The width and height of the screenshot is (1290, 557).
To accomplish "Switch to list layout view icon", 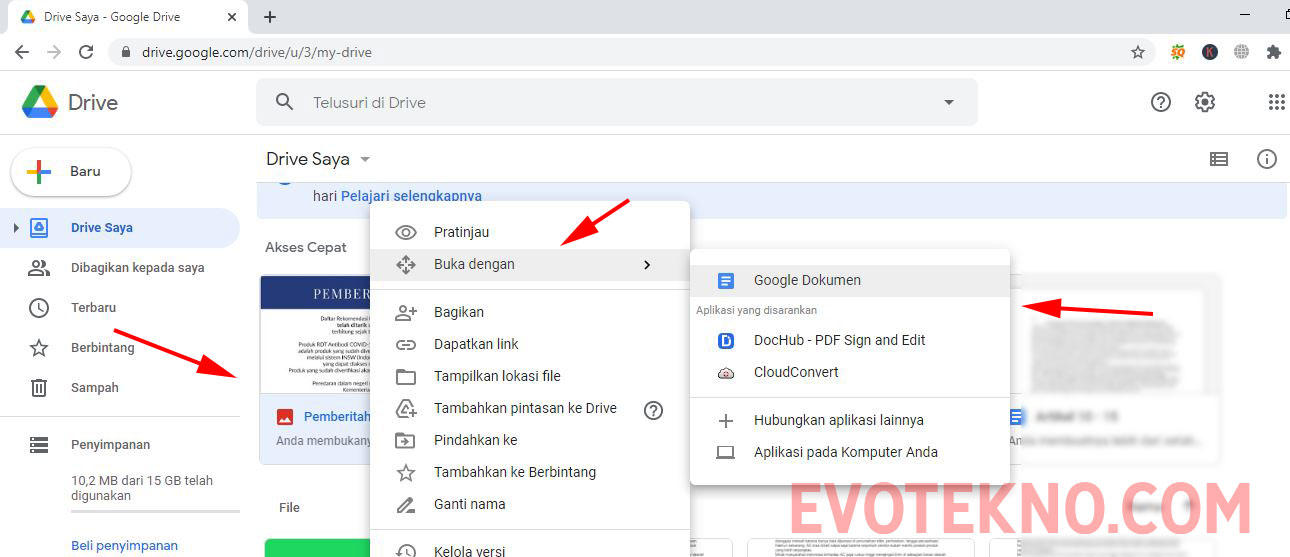I will (1219, 159).
